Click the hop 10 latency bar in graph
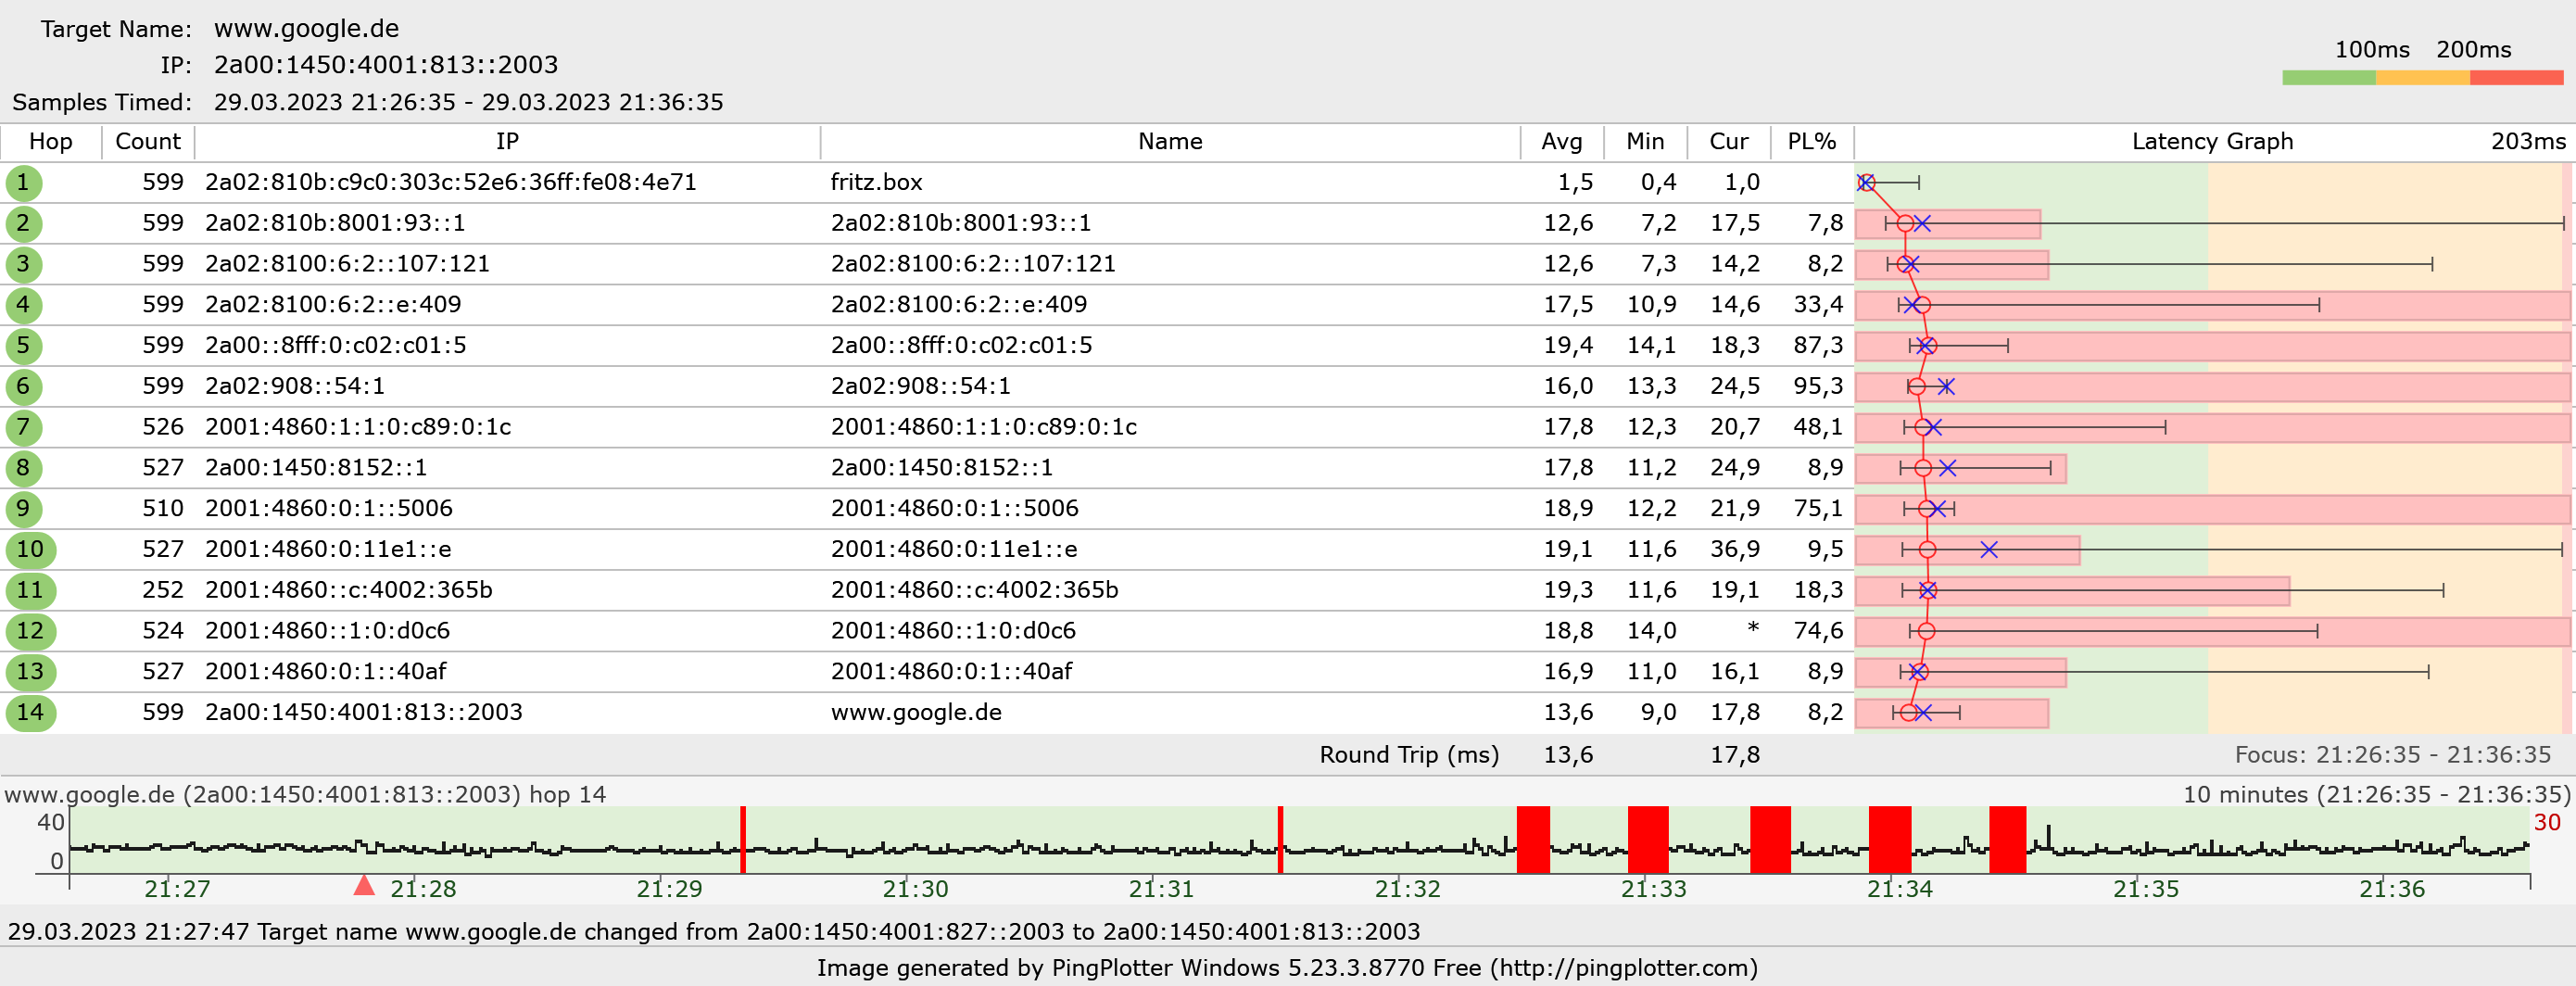This screenshot has height=986, width=2576. coord(1967,550)
